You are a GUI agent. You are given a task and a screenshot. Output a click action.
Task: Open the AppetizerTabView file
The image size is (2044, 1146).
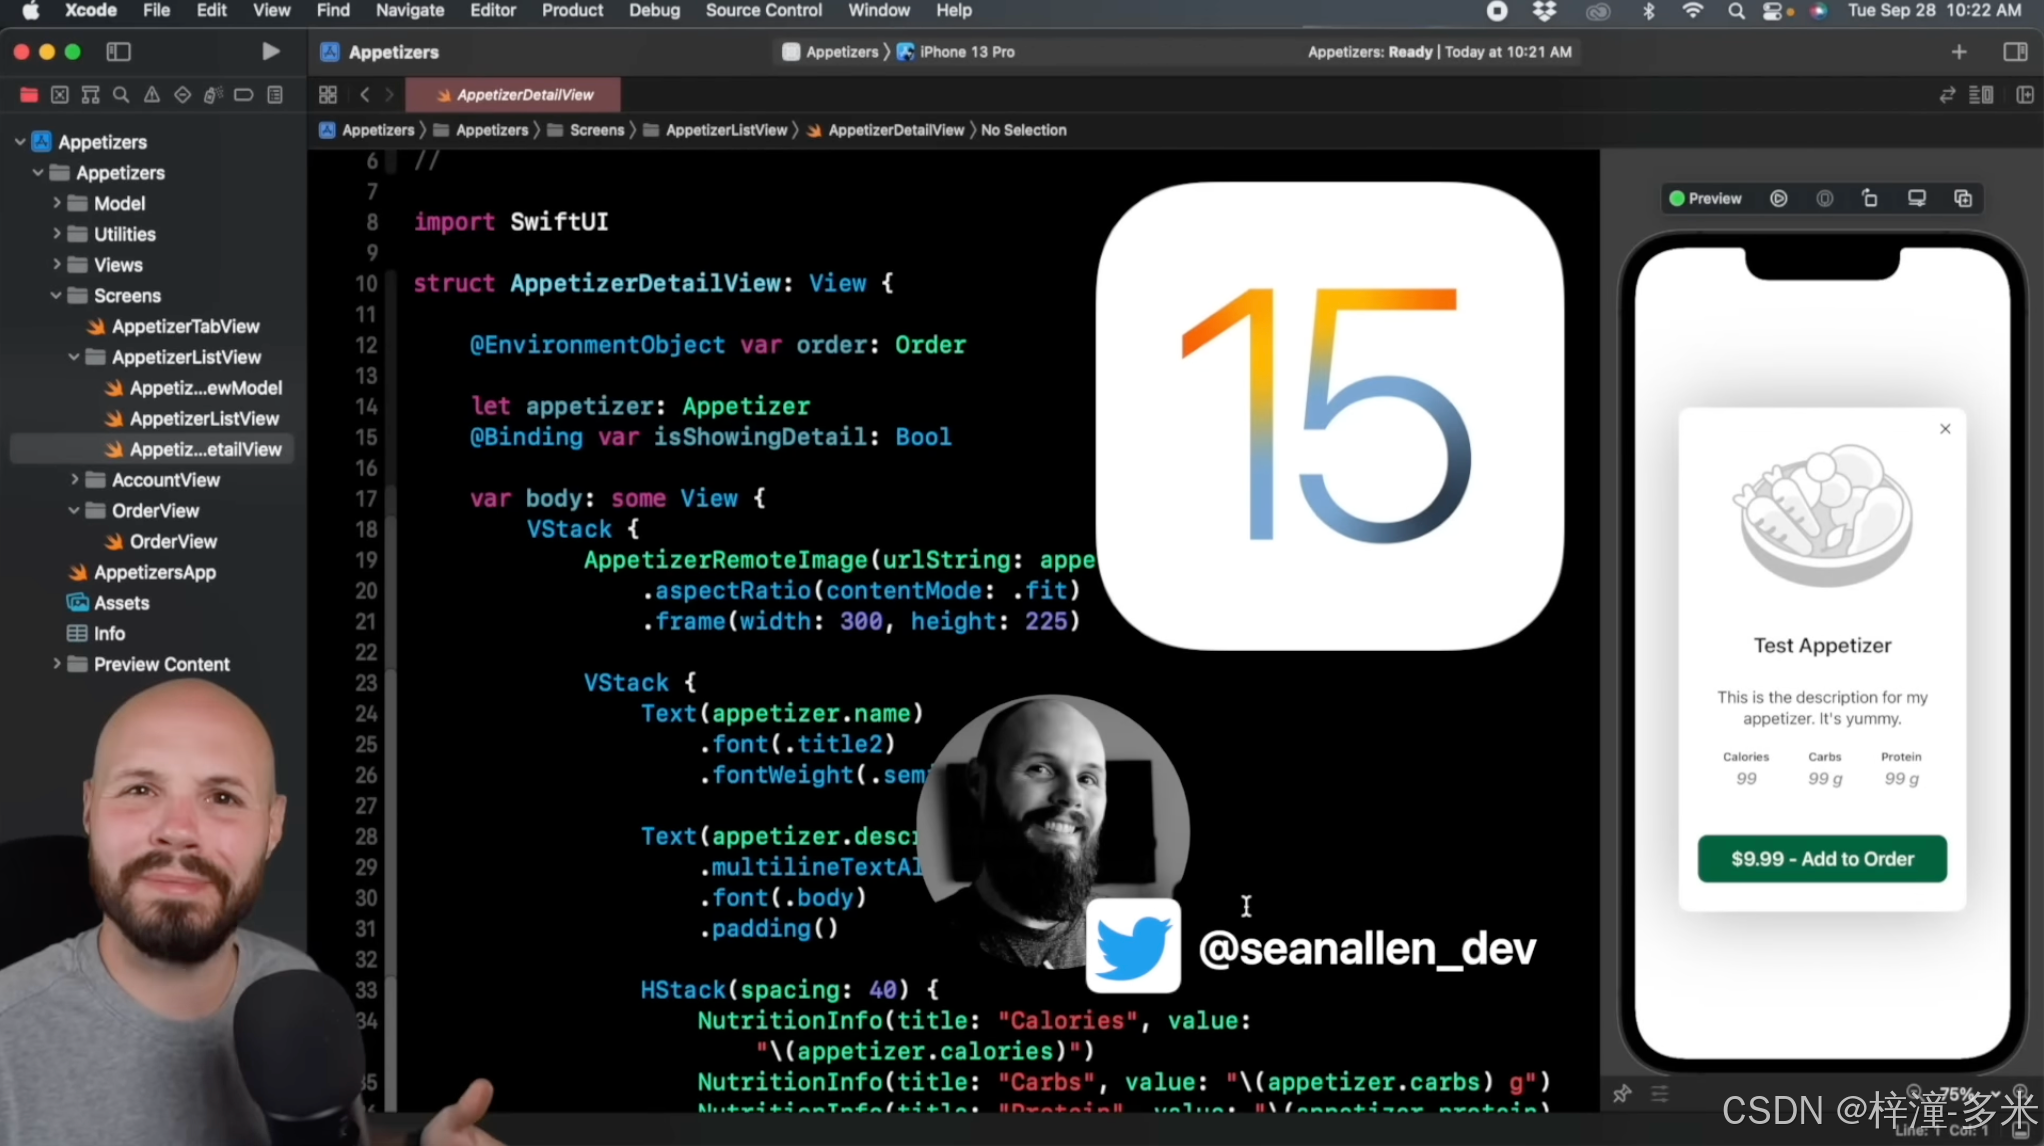click(185, 326)
